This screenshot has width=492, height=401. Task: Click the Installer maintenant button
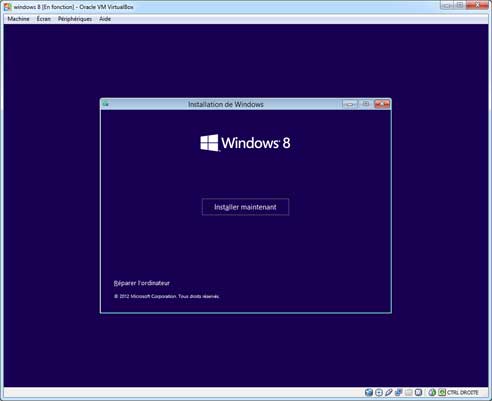coord(245,207)
